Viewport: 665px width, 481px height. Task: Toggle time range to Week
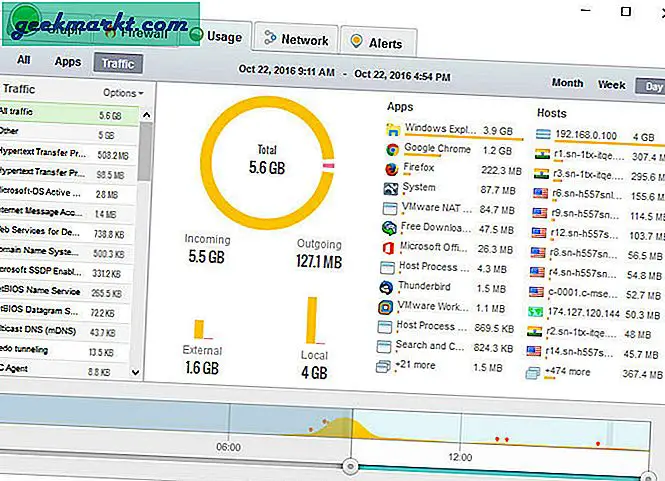point(611,85)
